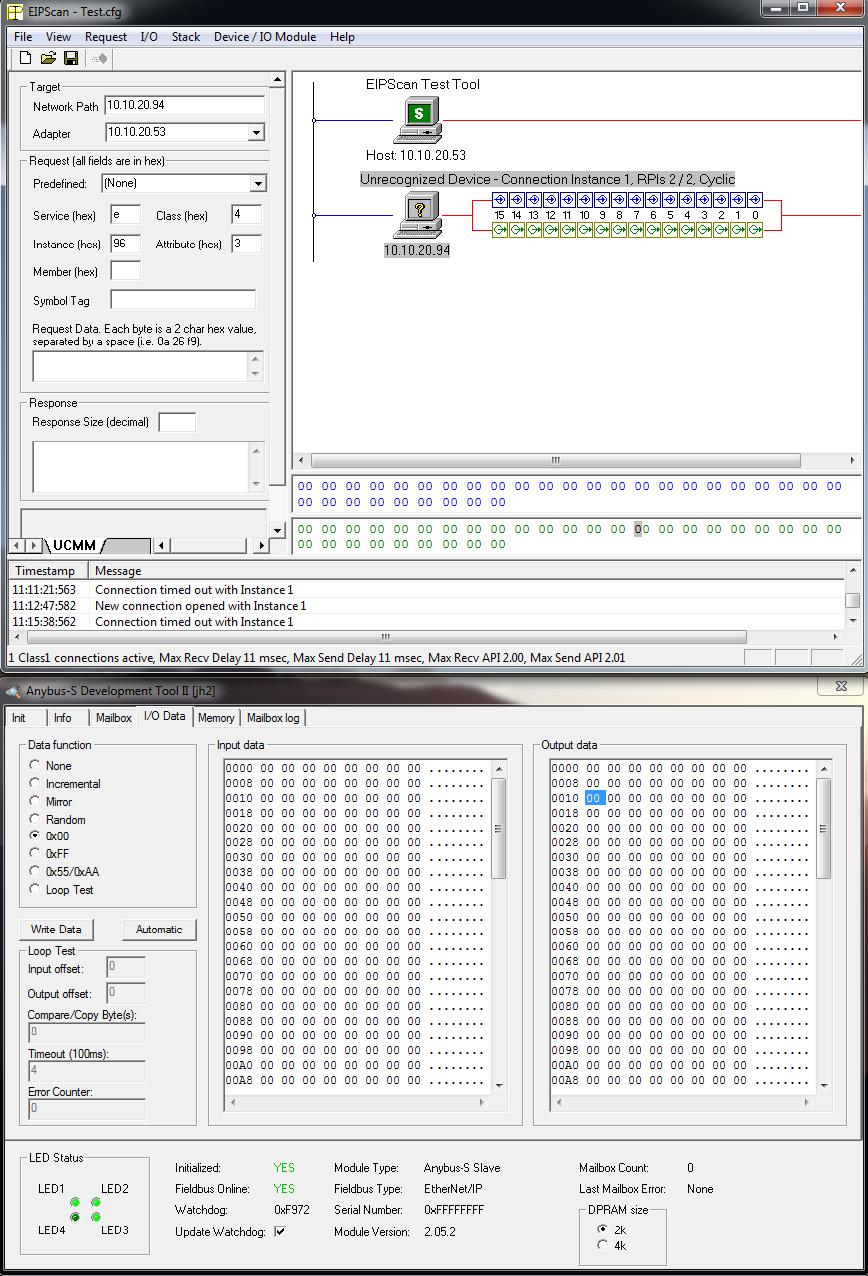The width and height of the screenshot is (868, 1276).
Task: Open the Device / IO Module menu
Action: (x=265, y=37)
